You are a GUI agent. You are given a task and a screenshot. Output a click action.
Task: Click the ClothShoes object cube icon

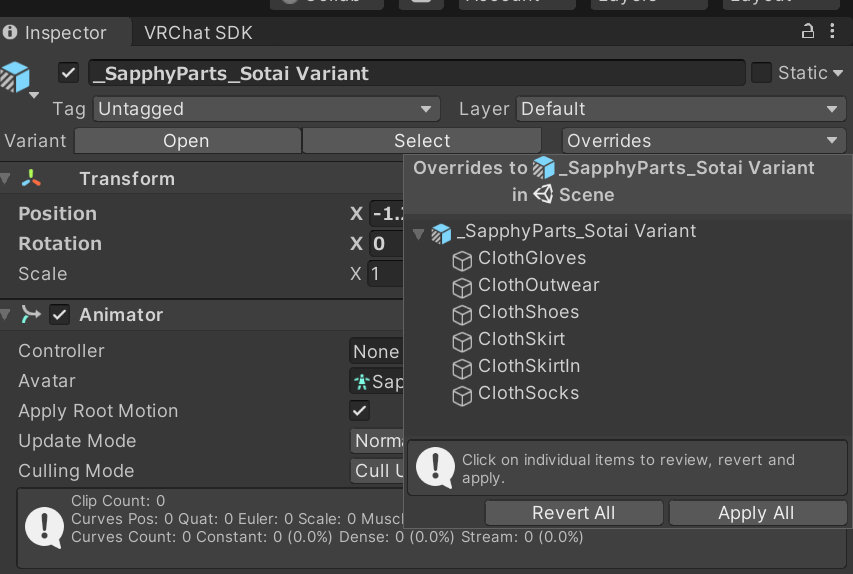click(x=462, y=314)
